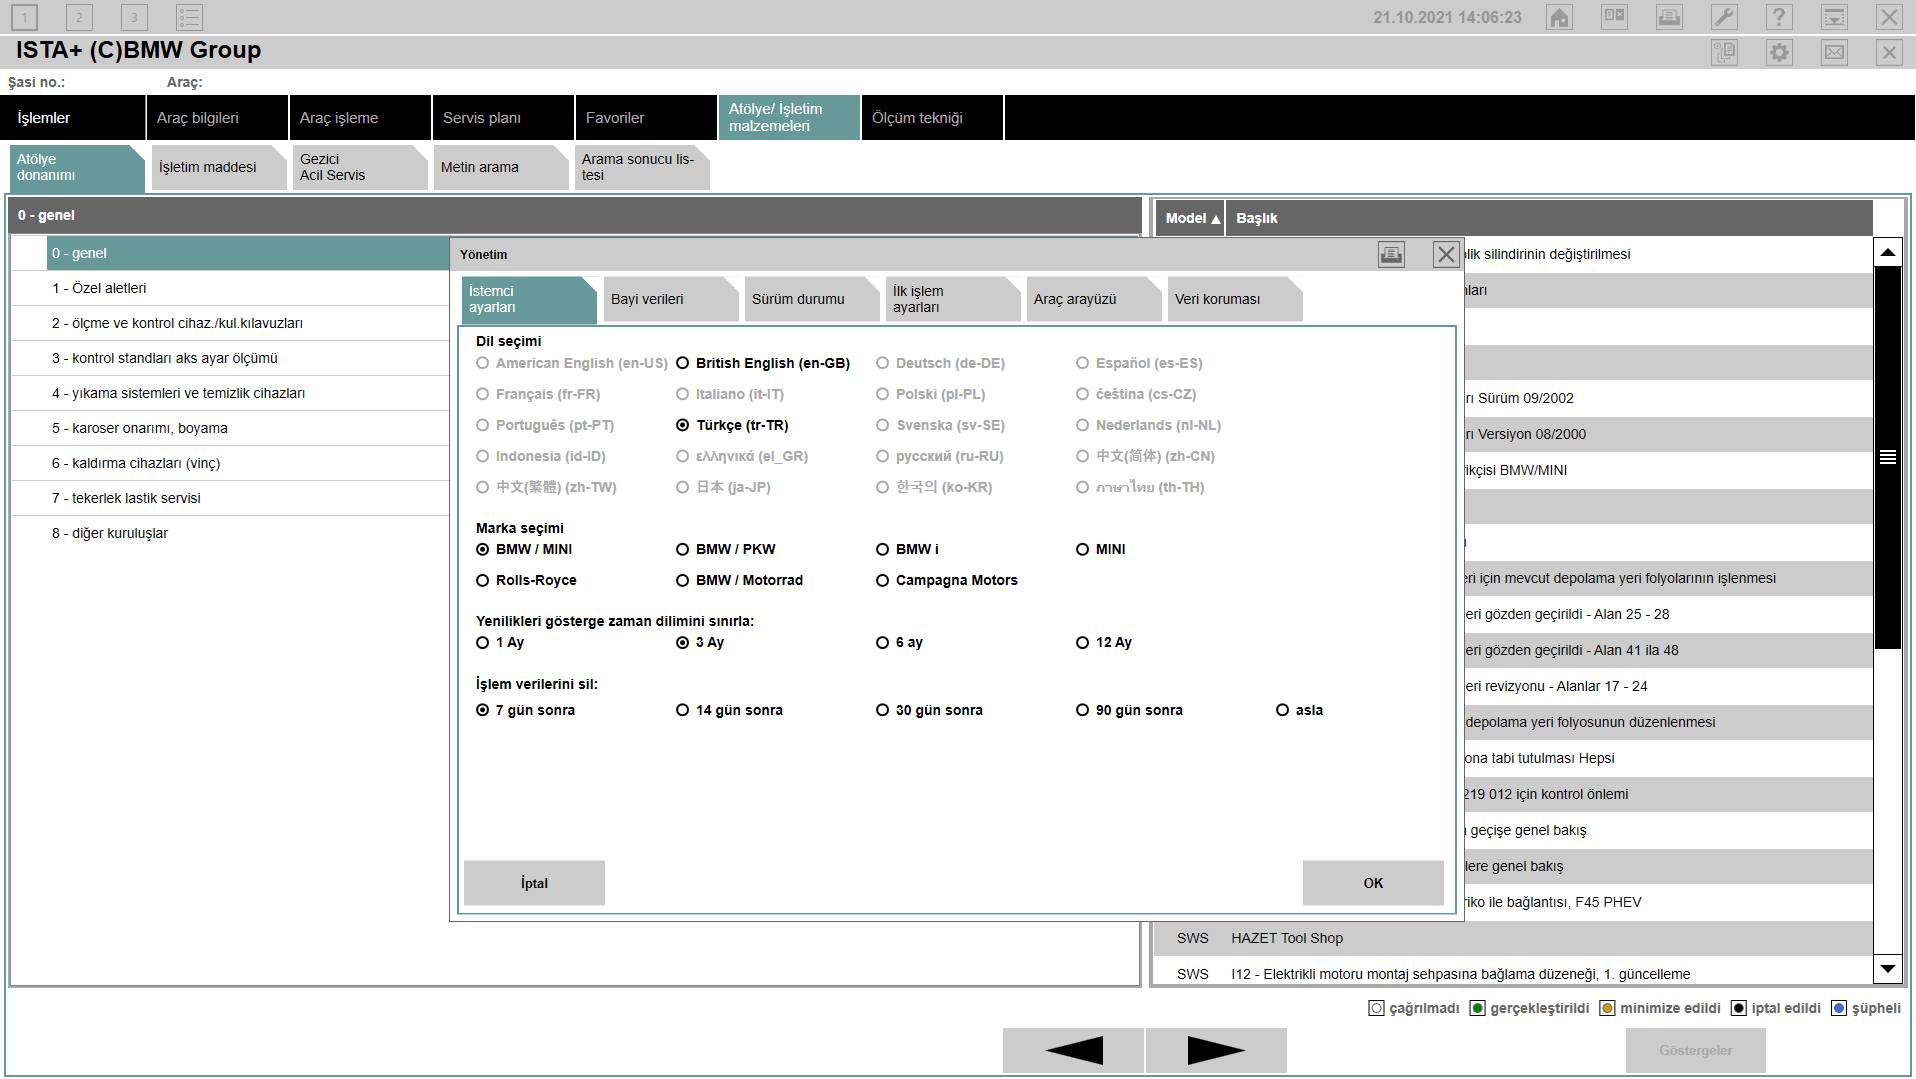
Task: Choose the Rolls-Royce brand option
Action: (483, 580)
